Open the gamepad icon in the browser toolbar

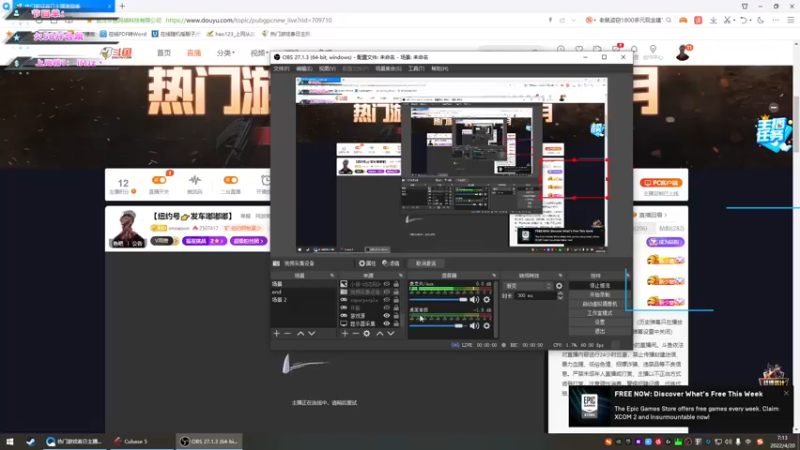[x=683, y=20]
